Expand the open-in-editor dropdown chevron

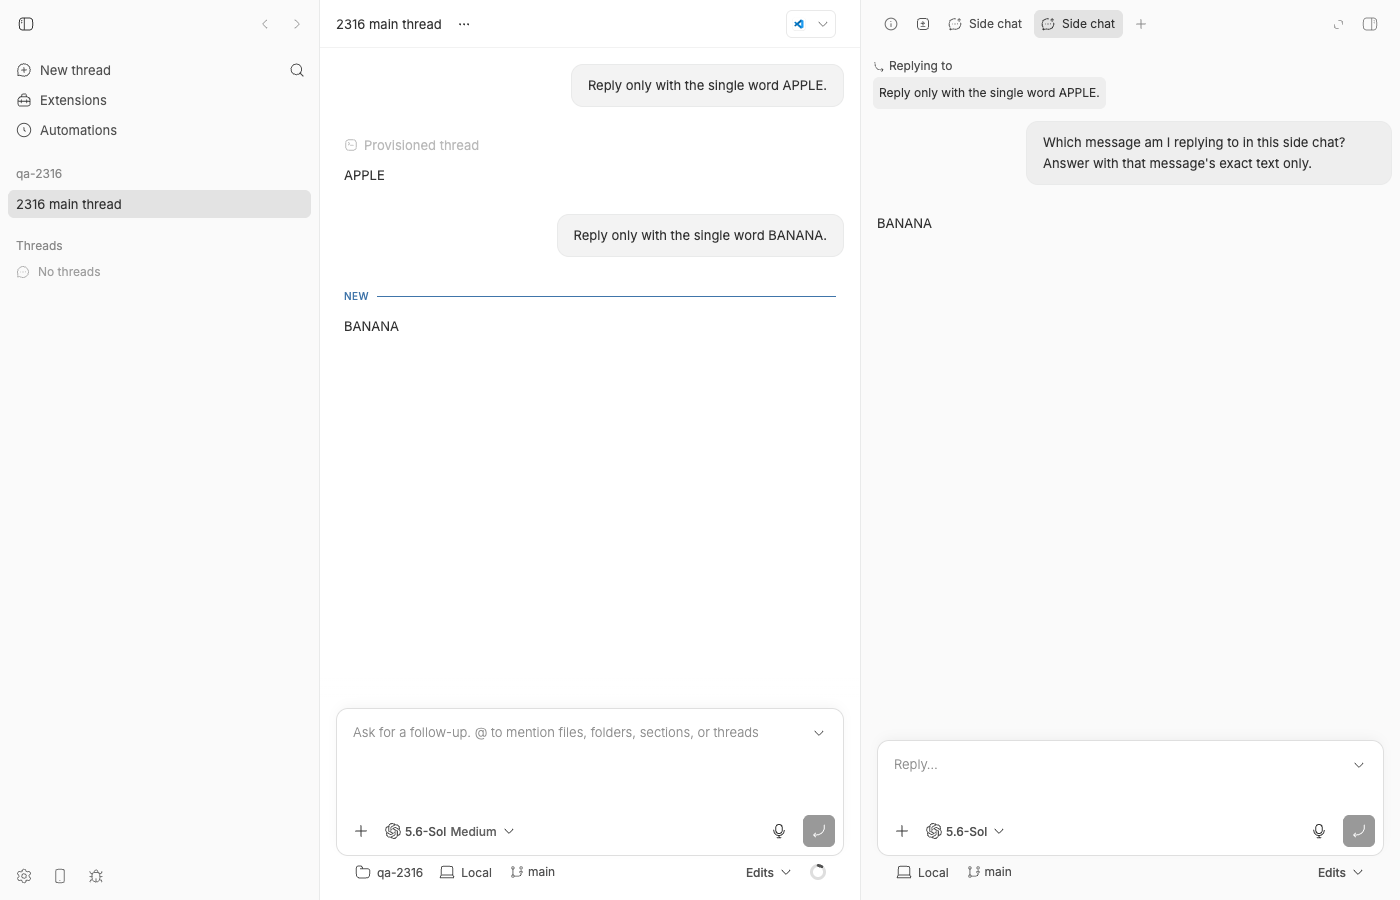click(823, 24)
